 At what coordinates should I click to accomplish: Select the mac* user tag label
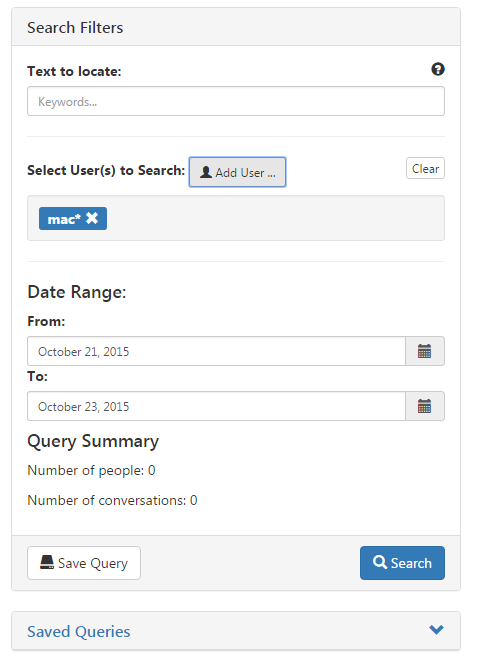coord(64,219)
